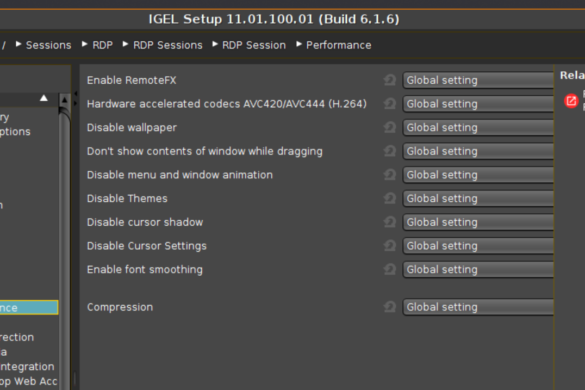Click the tree panel collapse arrow on the divider
The height and width of the screenshot is (390, 585).
[76, 93]
